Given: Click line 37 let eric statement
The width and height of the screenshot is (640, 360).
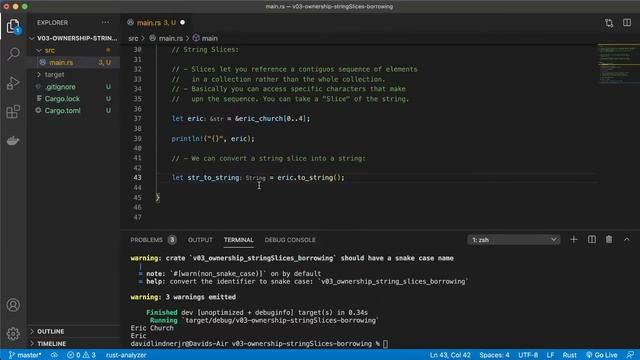Looking at the screenshot, I should (241, 119).
